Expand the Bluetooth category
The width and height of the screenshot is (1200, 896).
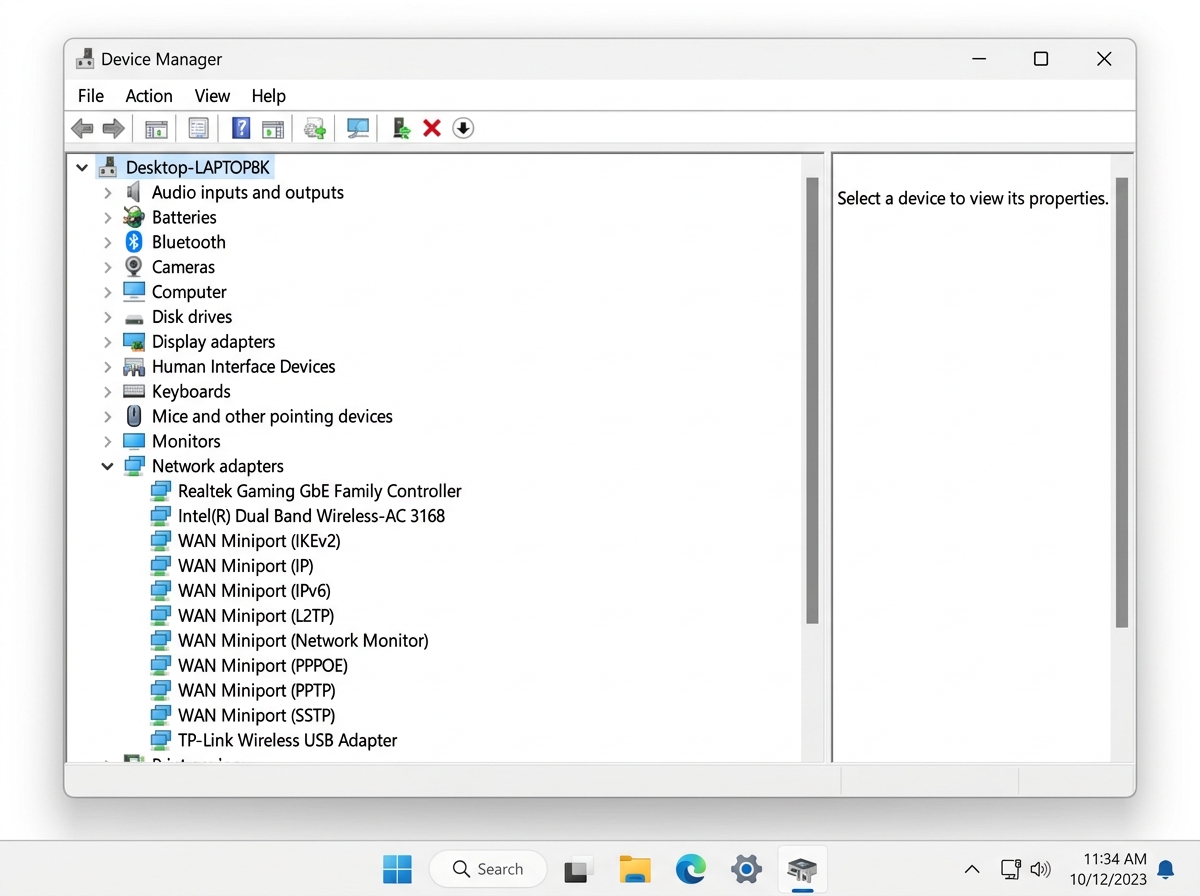click(x=108, y=242)
